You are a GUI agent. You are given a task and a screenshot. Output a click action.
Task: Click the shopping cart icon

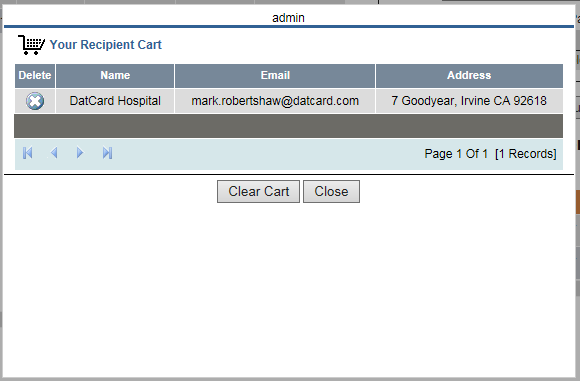coord(31,45)
